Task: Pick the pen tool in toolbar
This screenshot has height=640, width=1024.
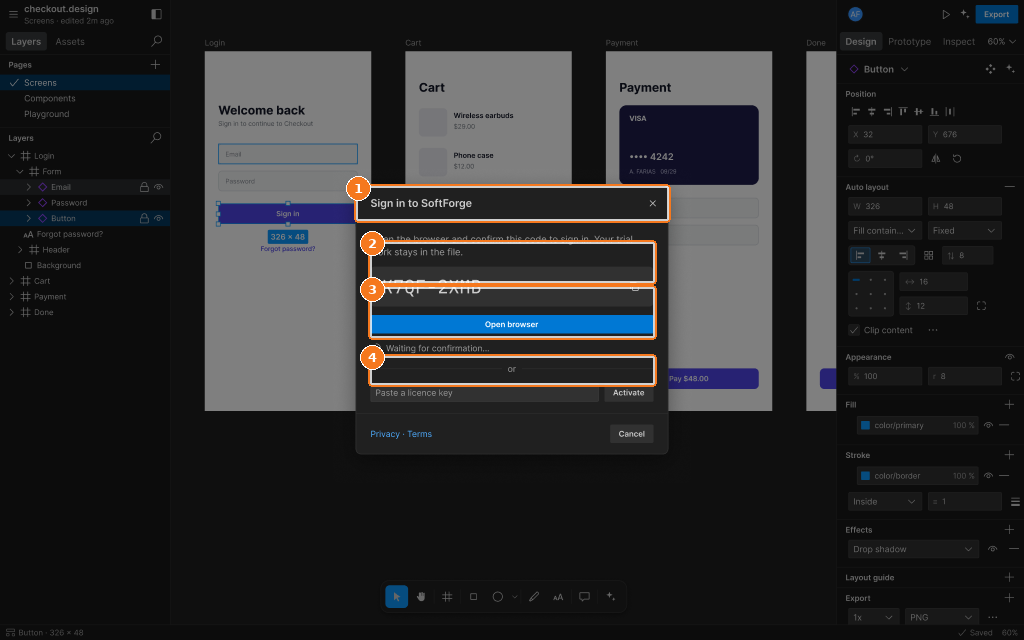Action: click(x=534, y=596)
